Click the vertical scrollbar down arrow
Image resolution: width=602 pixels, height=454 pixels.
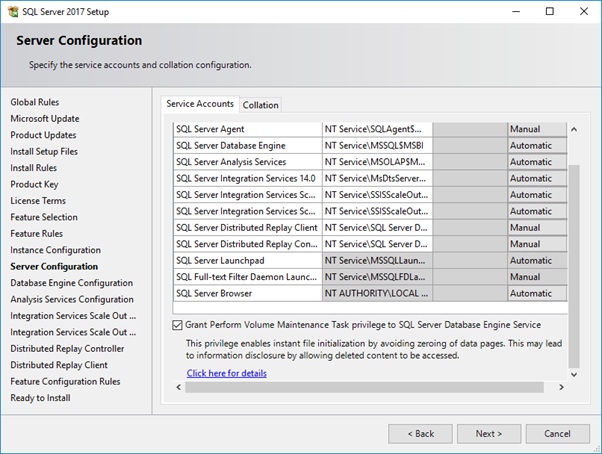tap(574, 375)
